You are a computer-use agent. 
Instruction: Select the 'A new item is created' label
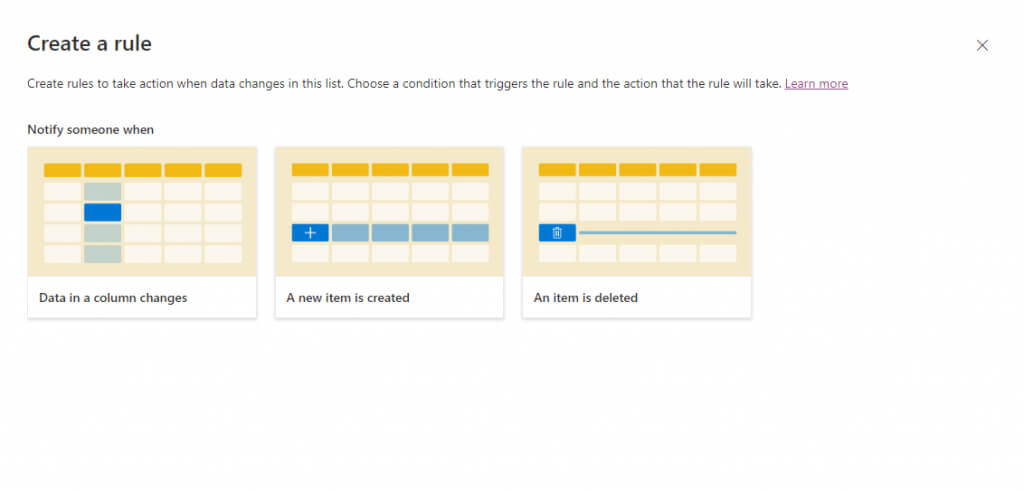pyautogui.click(x=348, y=298)
